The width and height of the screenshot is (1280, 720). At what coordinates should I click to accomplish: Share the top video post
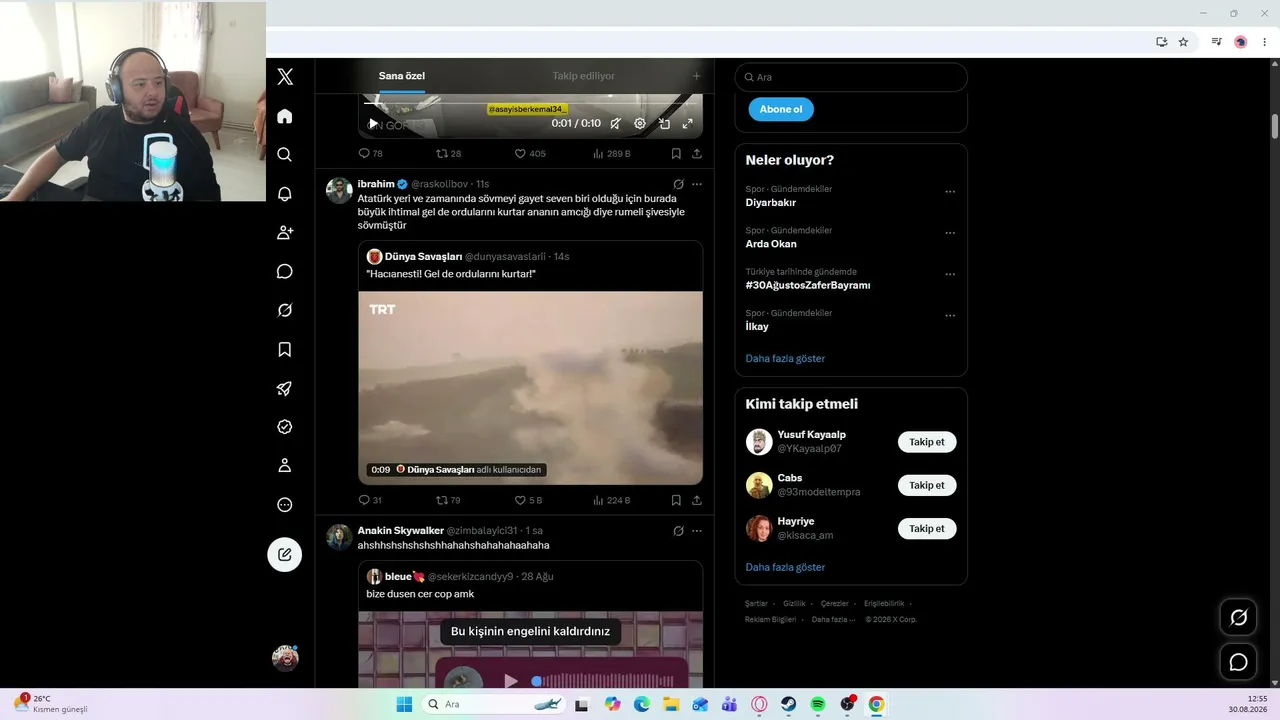[x=697, y=154]
